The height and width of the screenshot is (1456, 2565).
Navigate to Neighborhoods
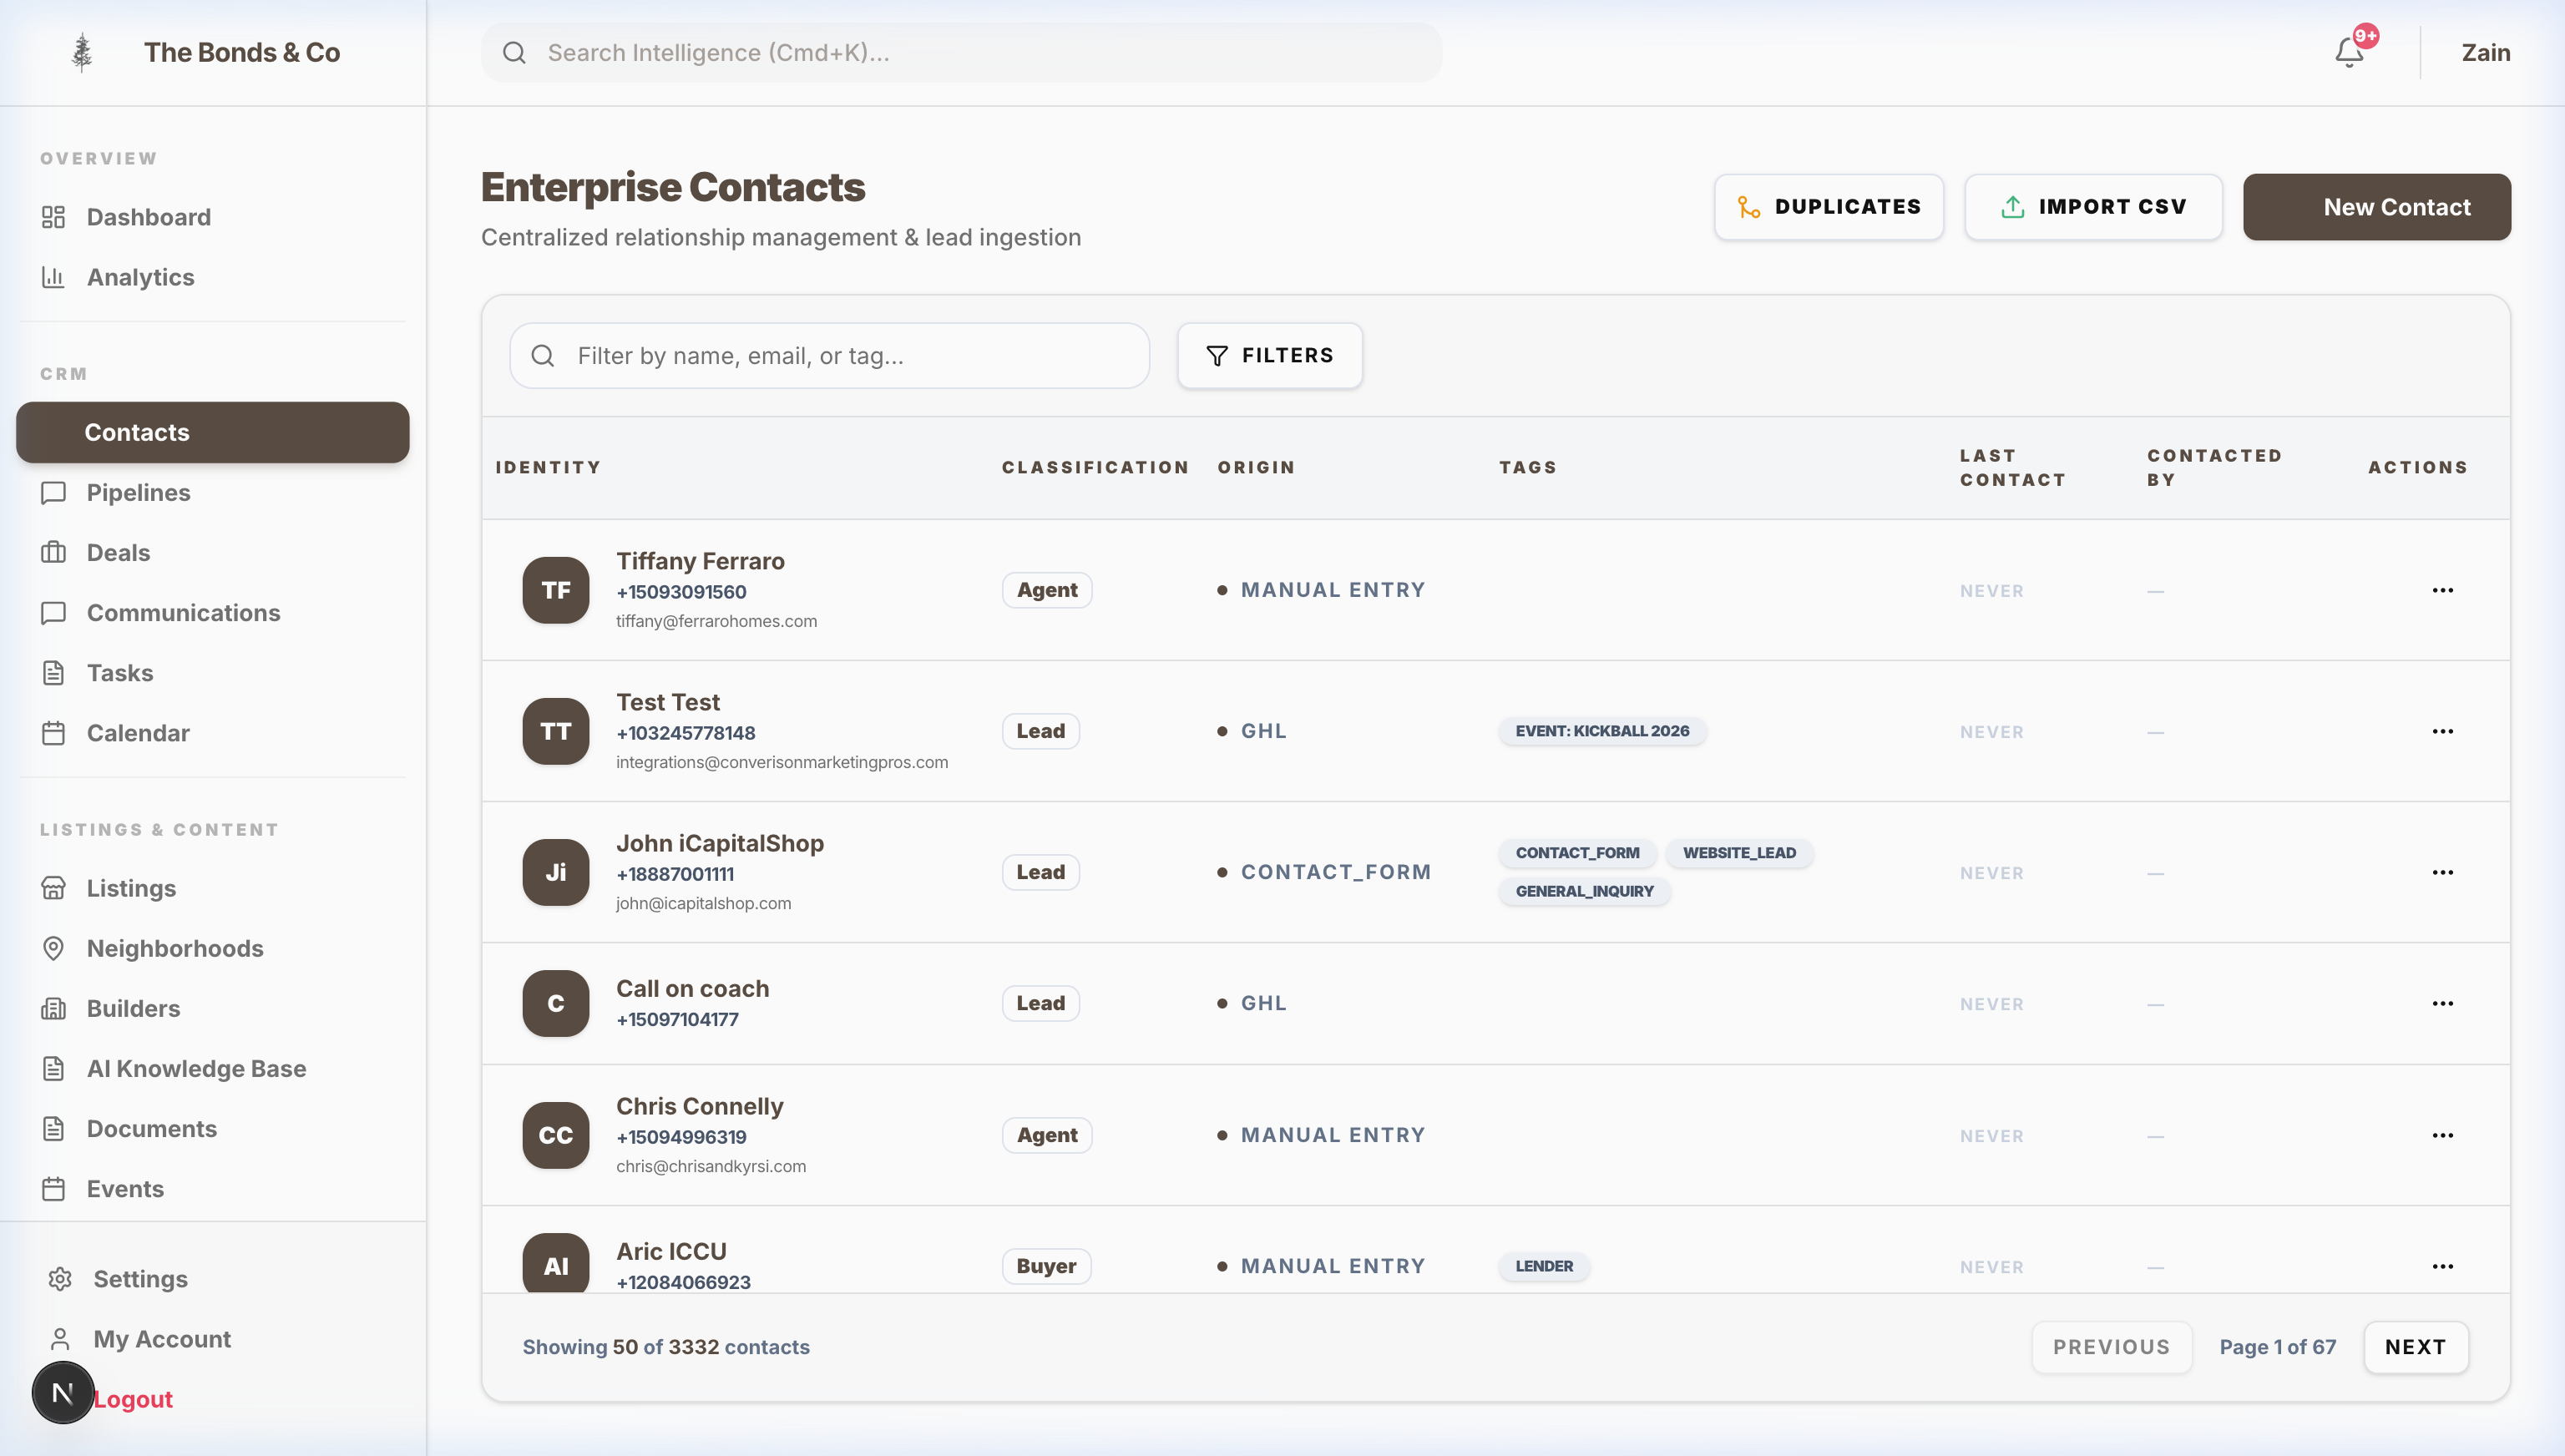(213, 948)
